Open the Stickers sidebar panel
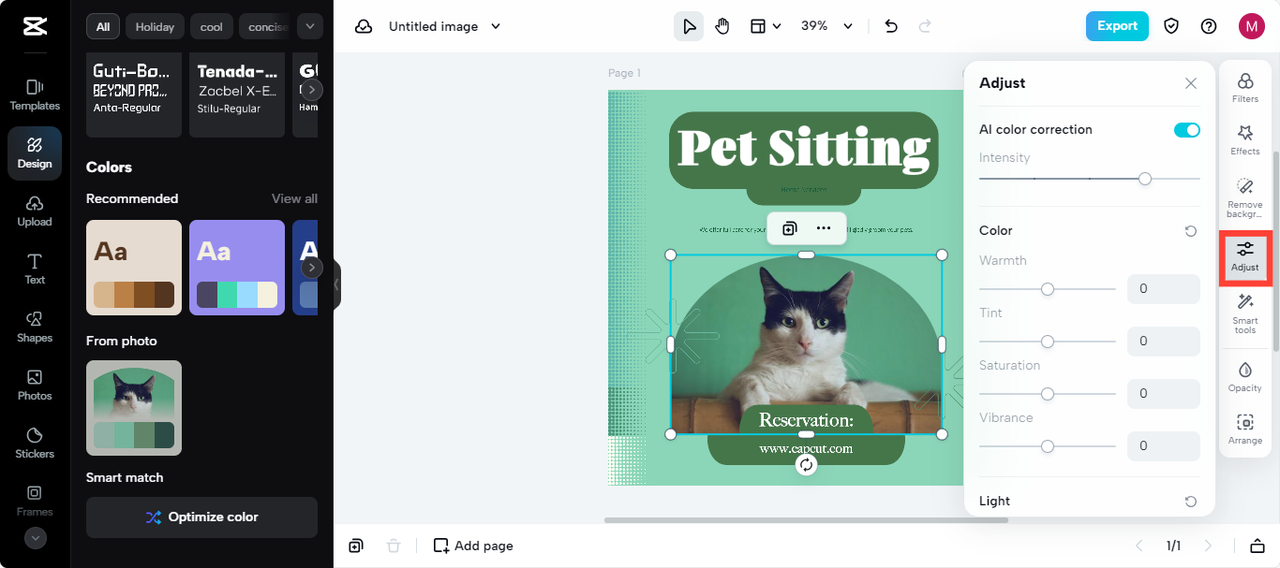This screenshot has width=1280, height=568. tap(35, 443)
